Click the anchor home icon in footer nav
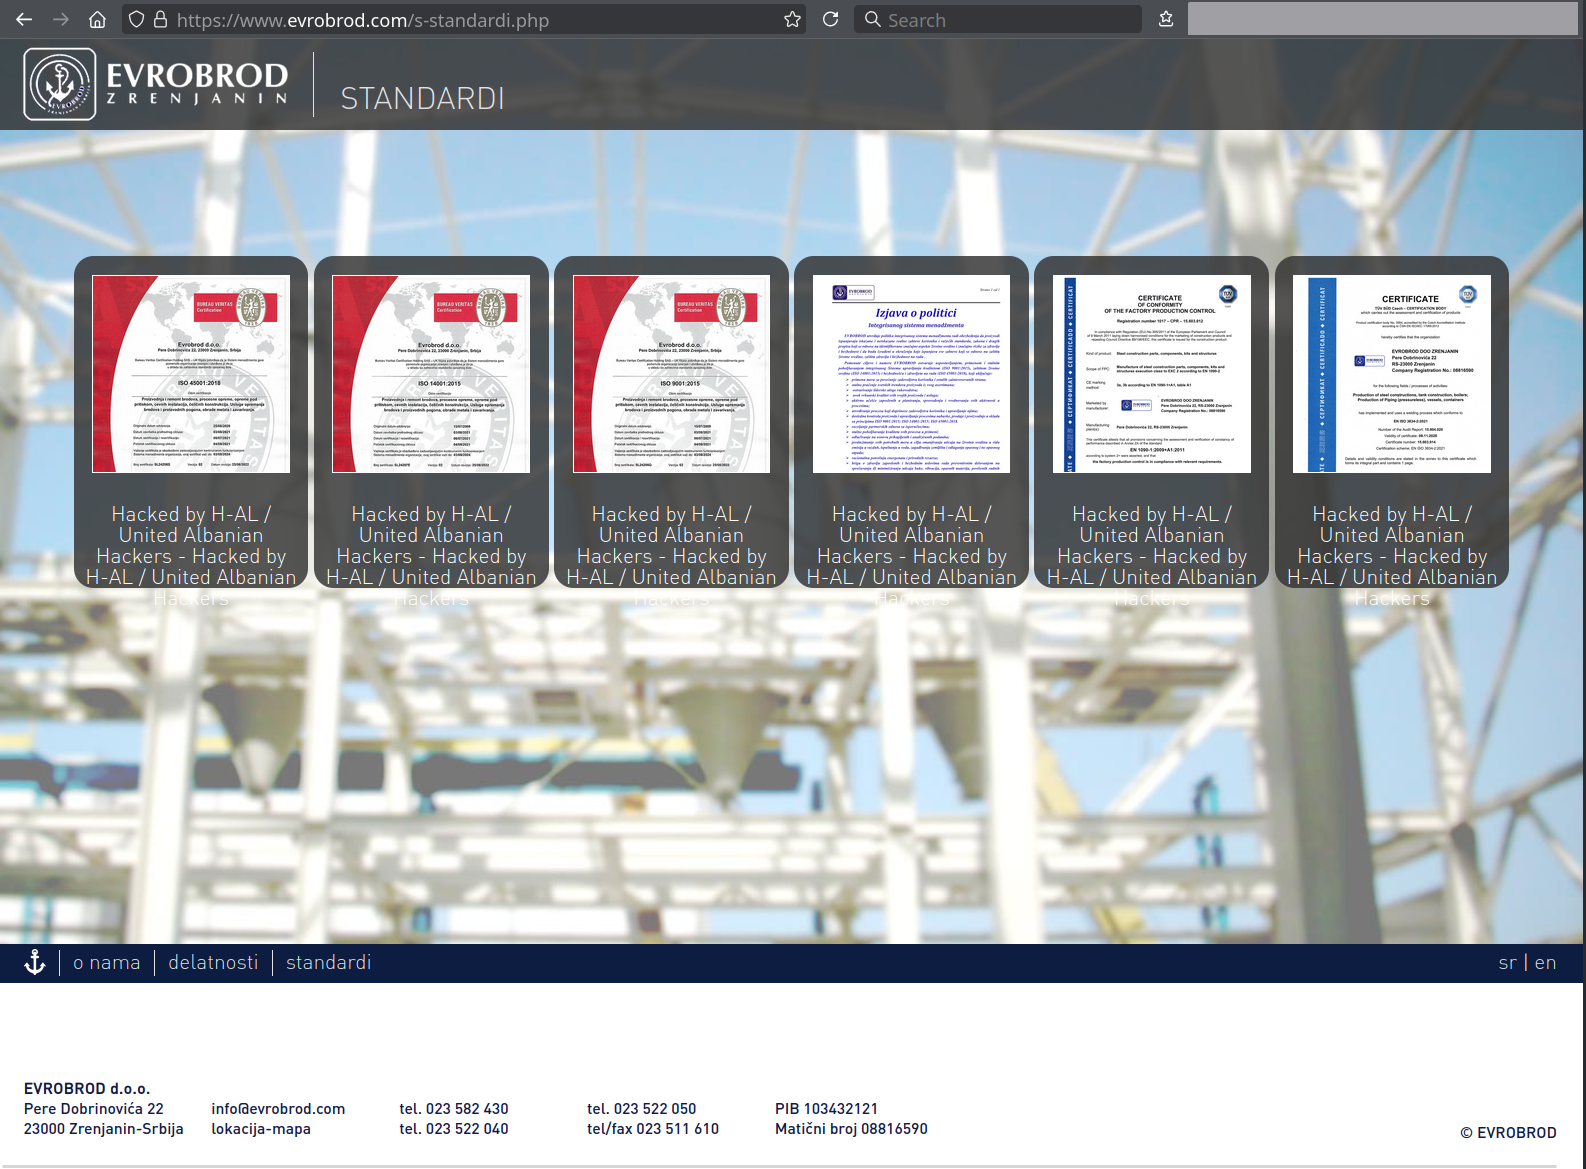 35,963
